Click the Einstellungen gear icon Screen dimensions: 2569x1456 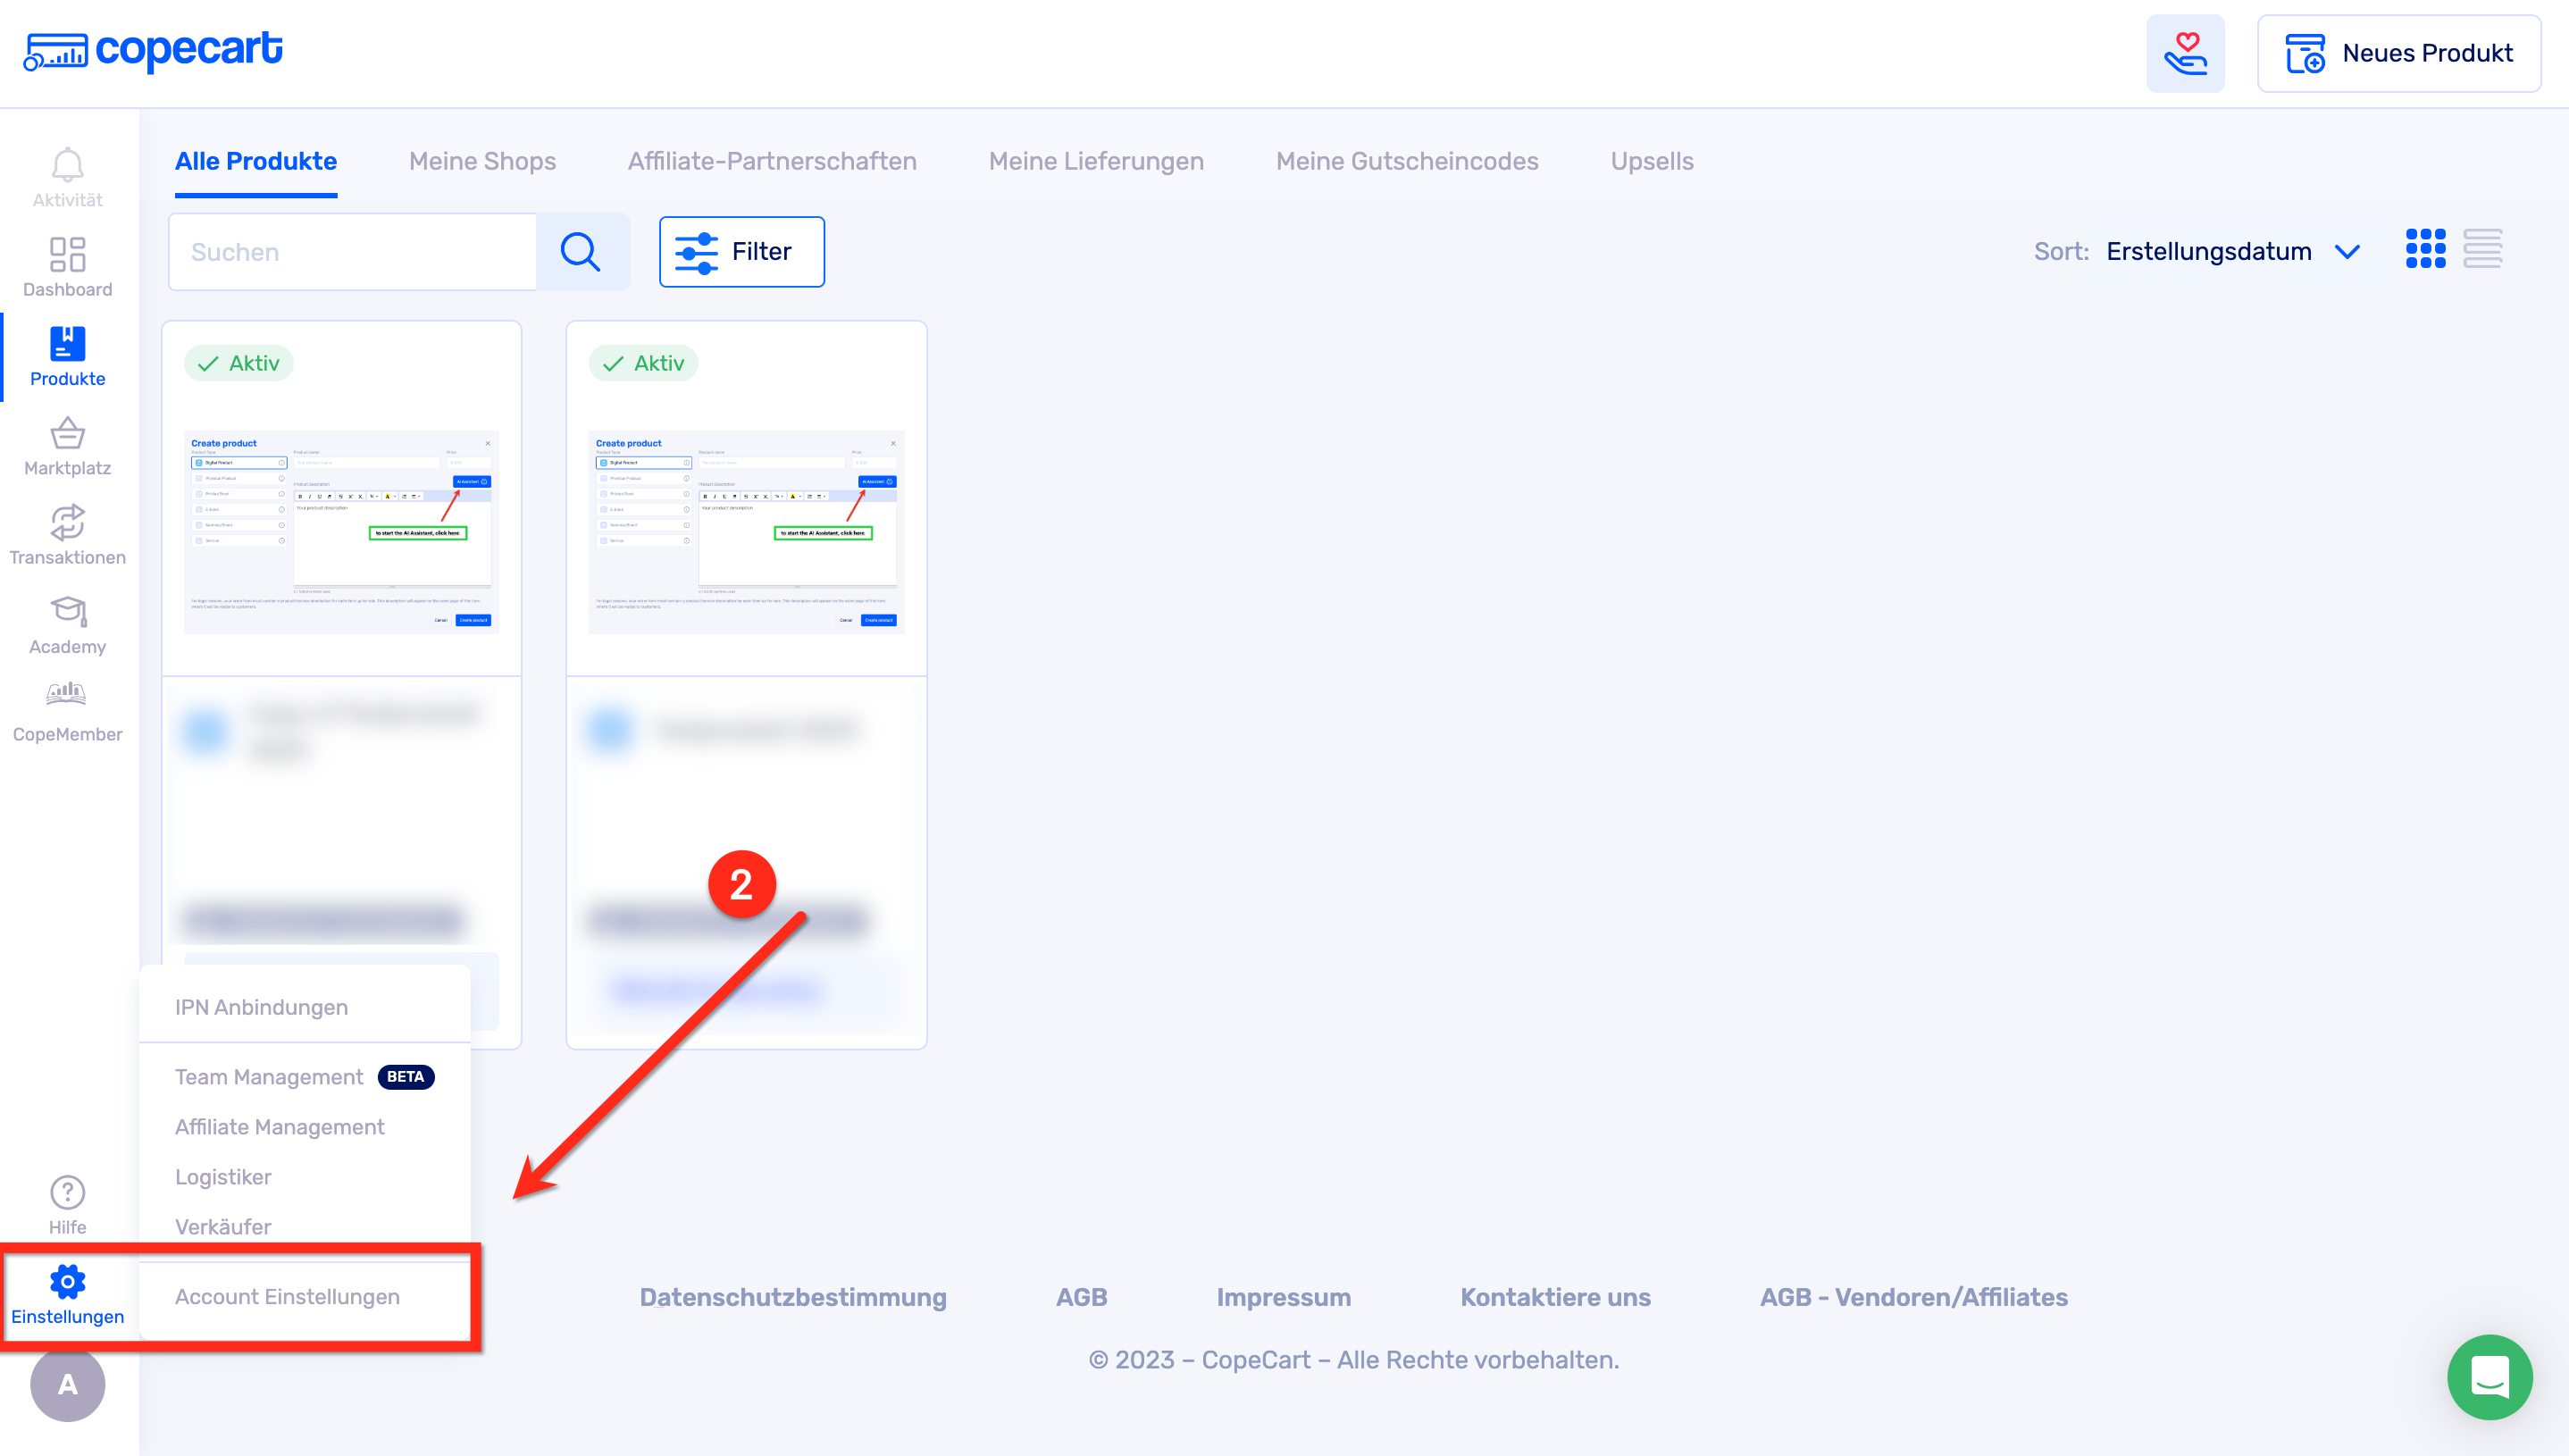pos(67,1282)
